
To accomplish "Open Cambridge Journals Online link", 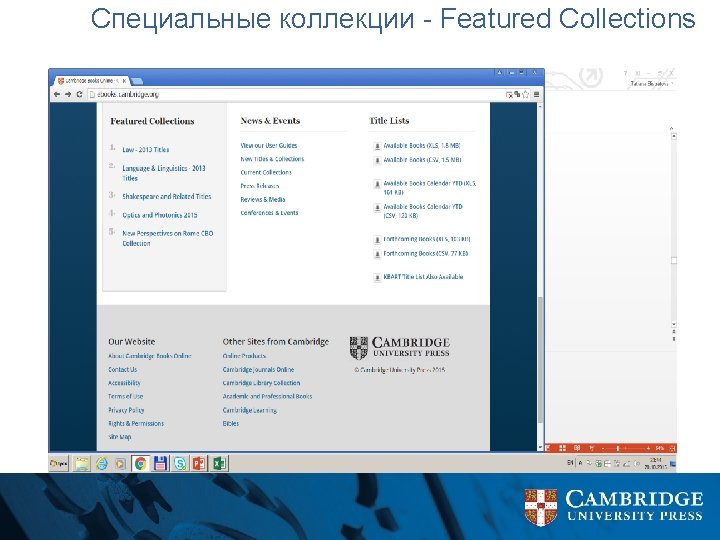I will [x=258, y=370].
